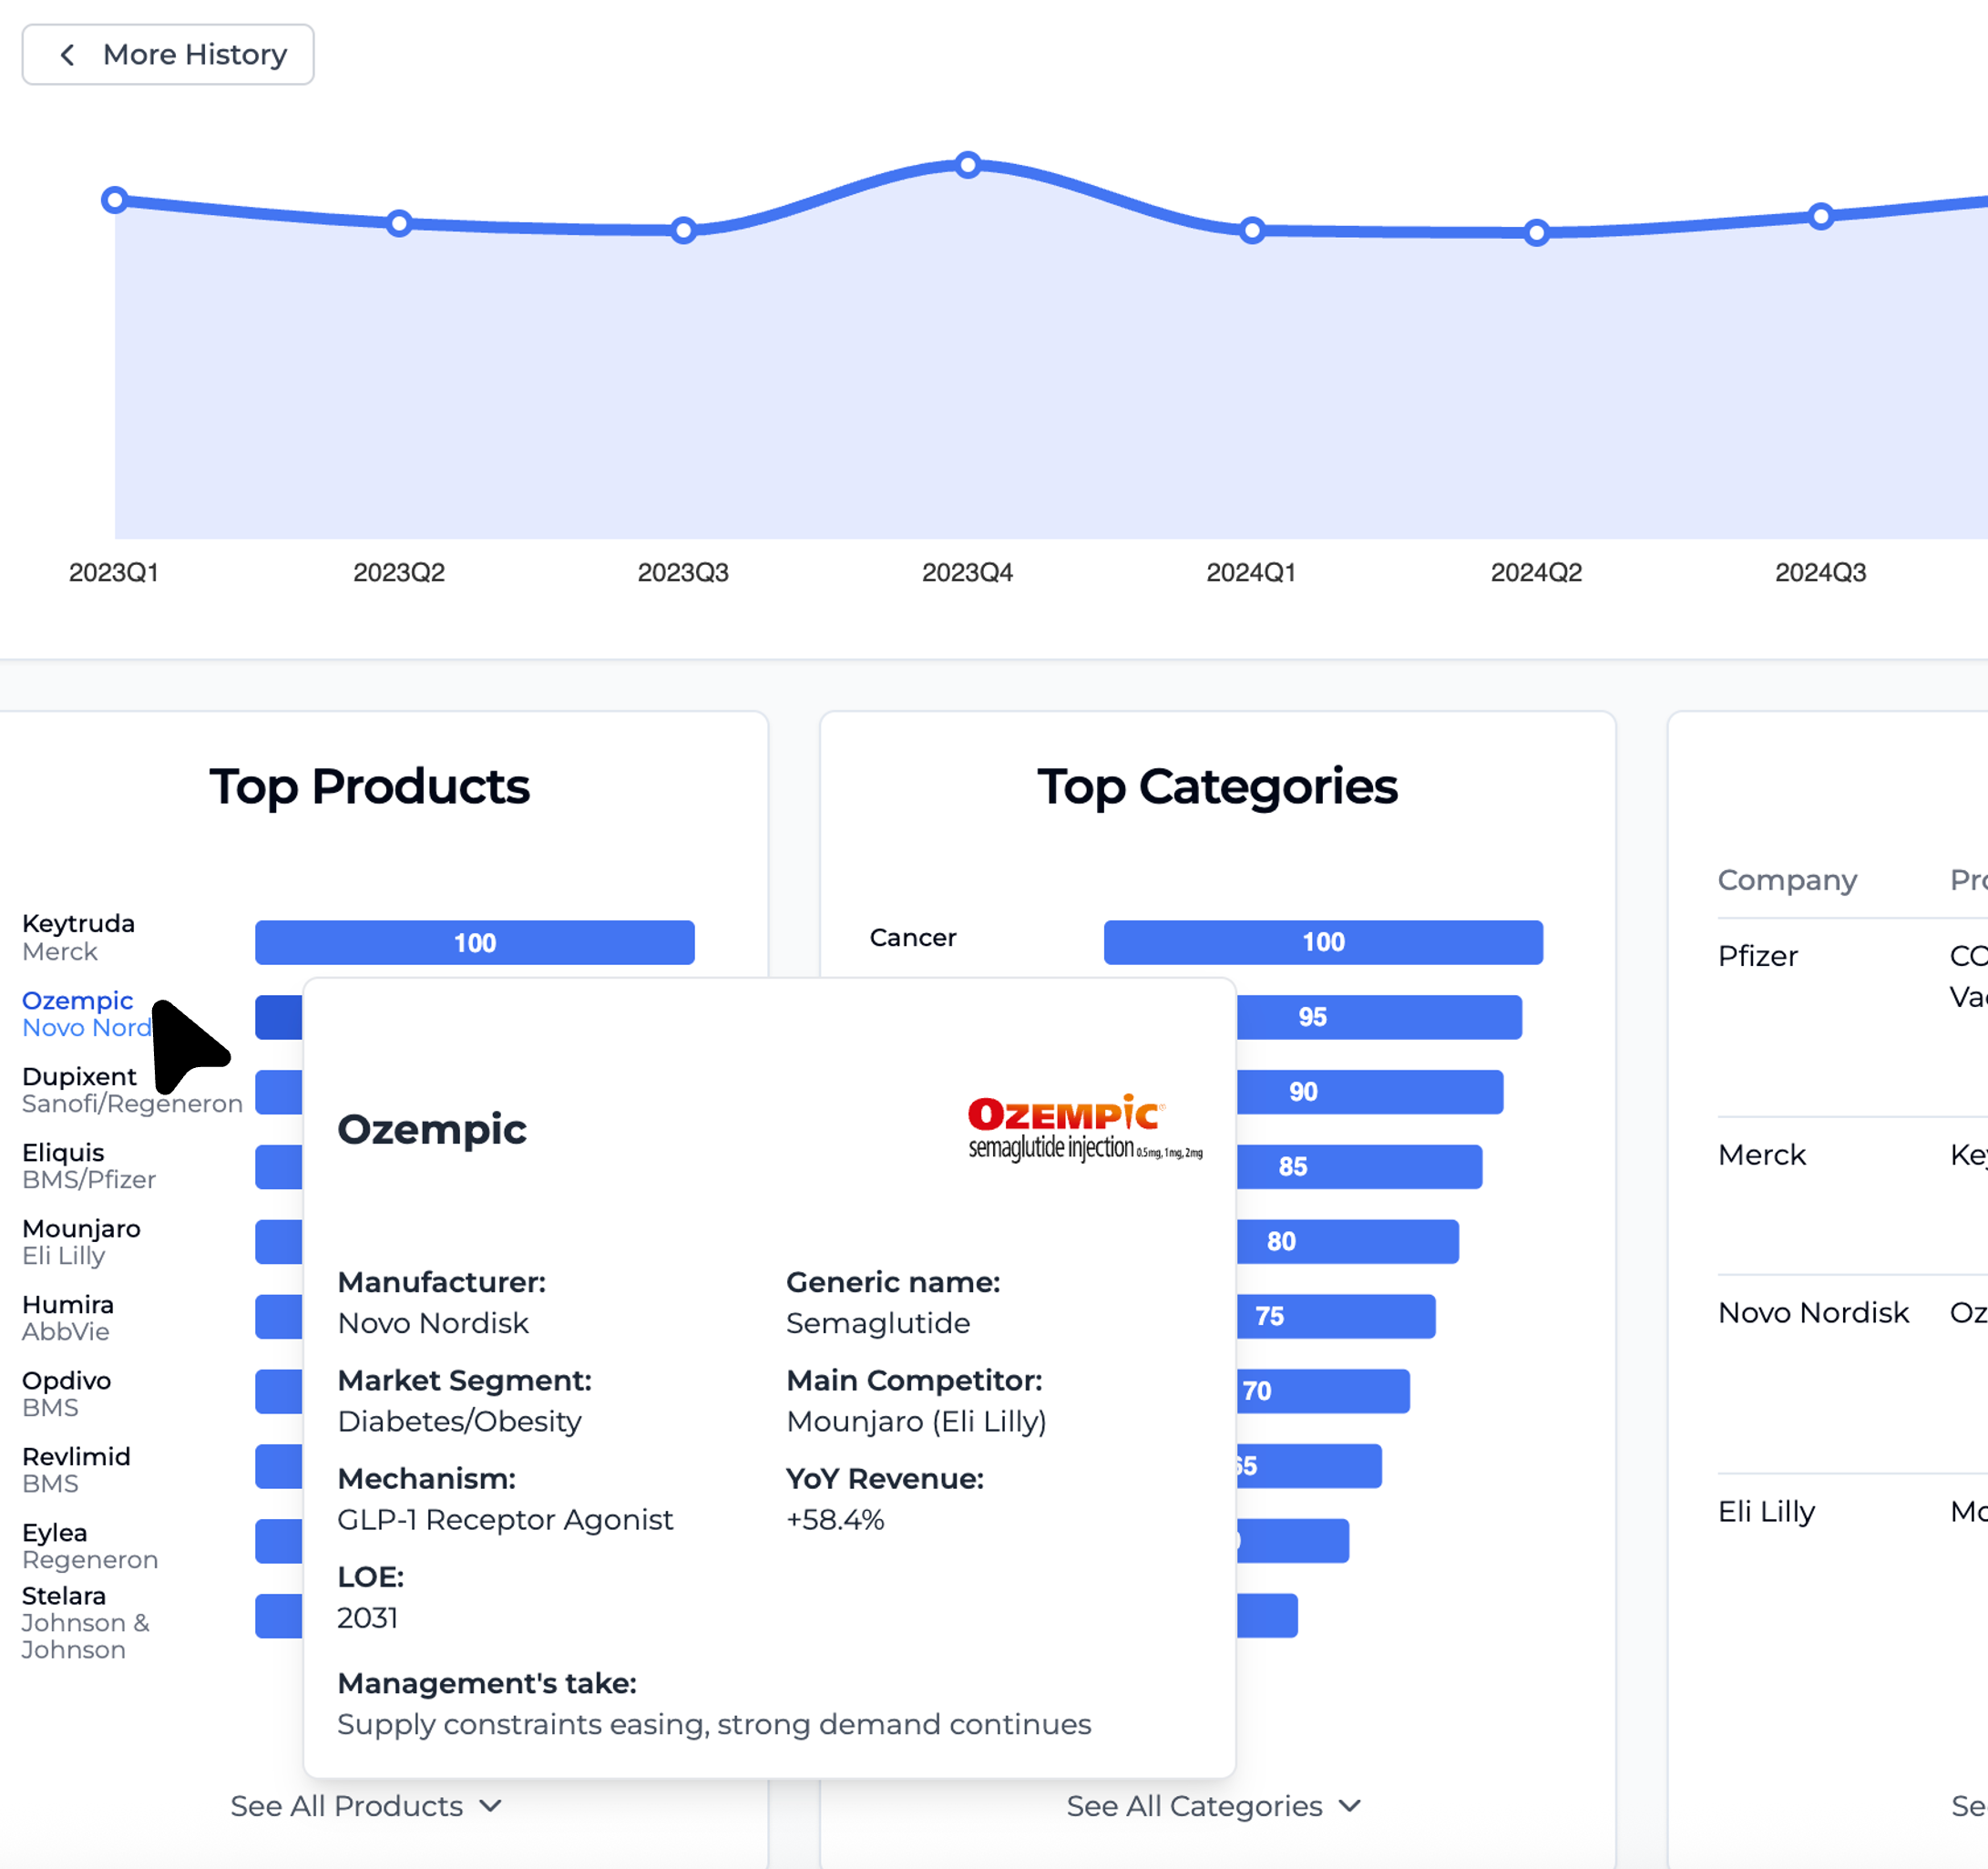Click the Ozempic logo in the popup
This screenshot has width=1988, height=1869.
[x=1085, y=1127]
